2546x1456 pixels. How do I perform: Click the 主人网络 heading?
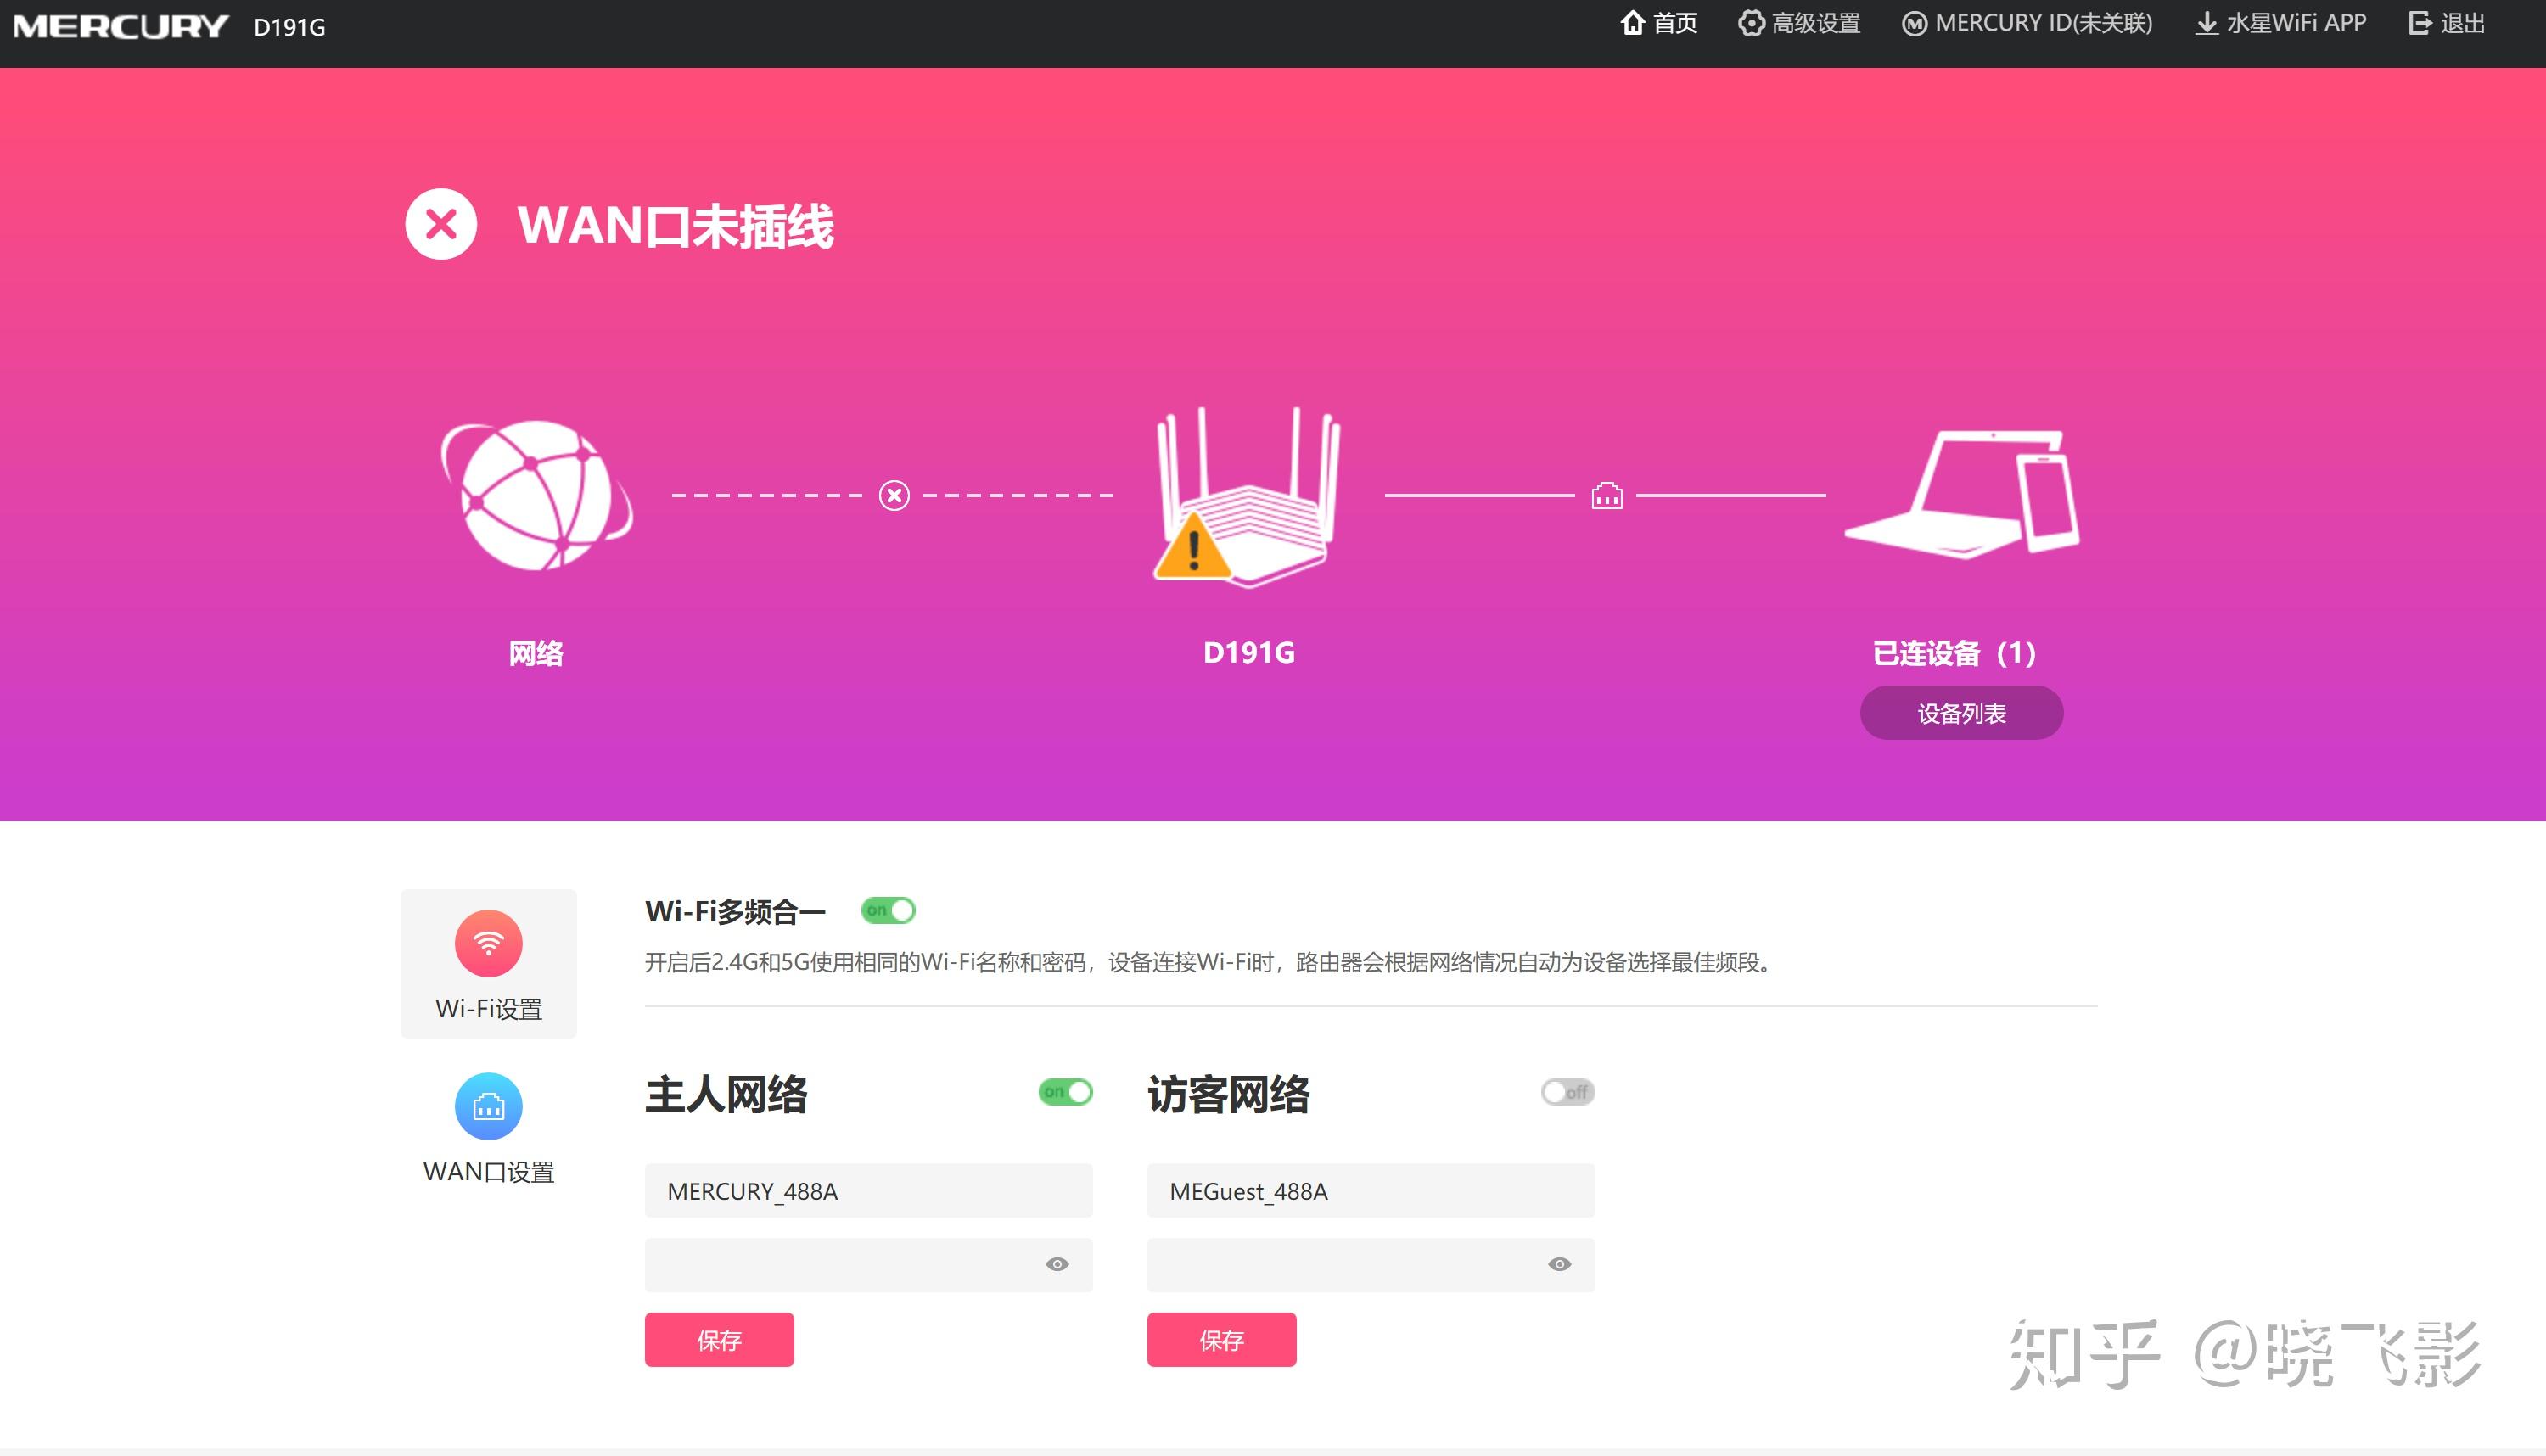[726, 1094]
